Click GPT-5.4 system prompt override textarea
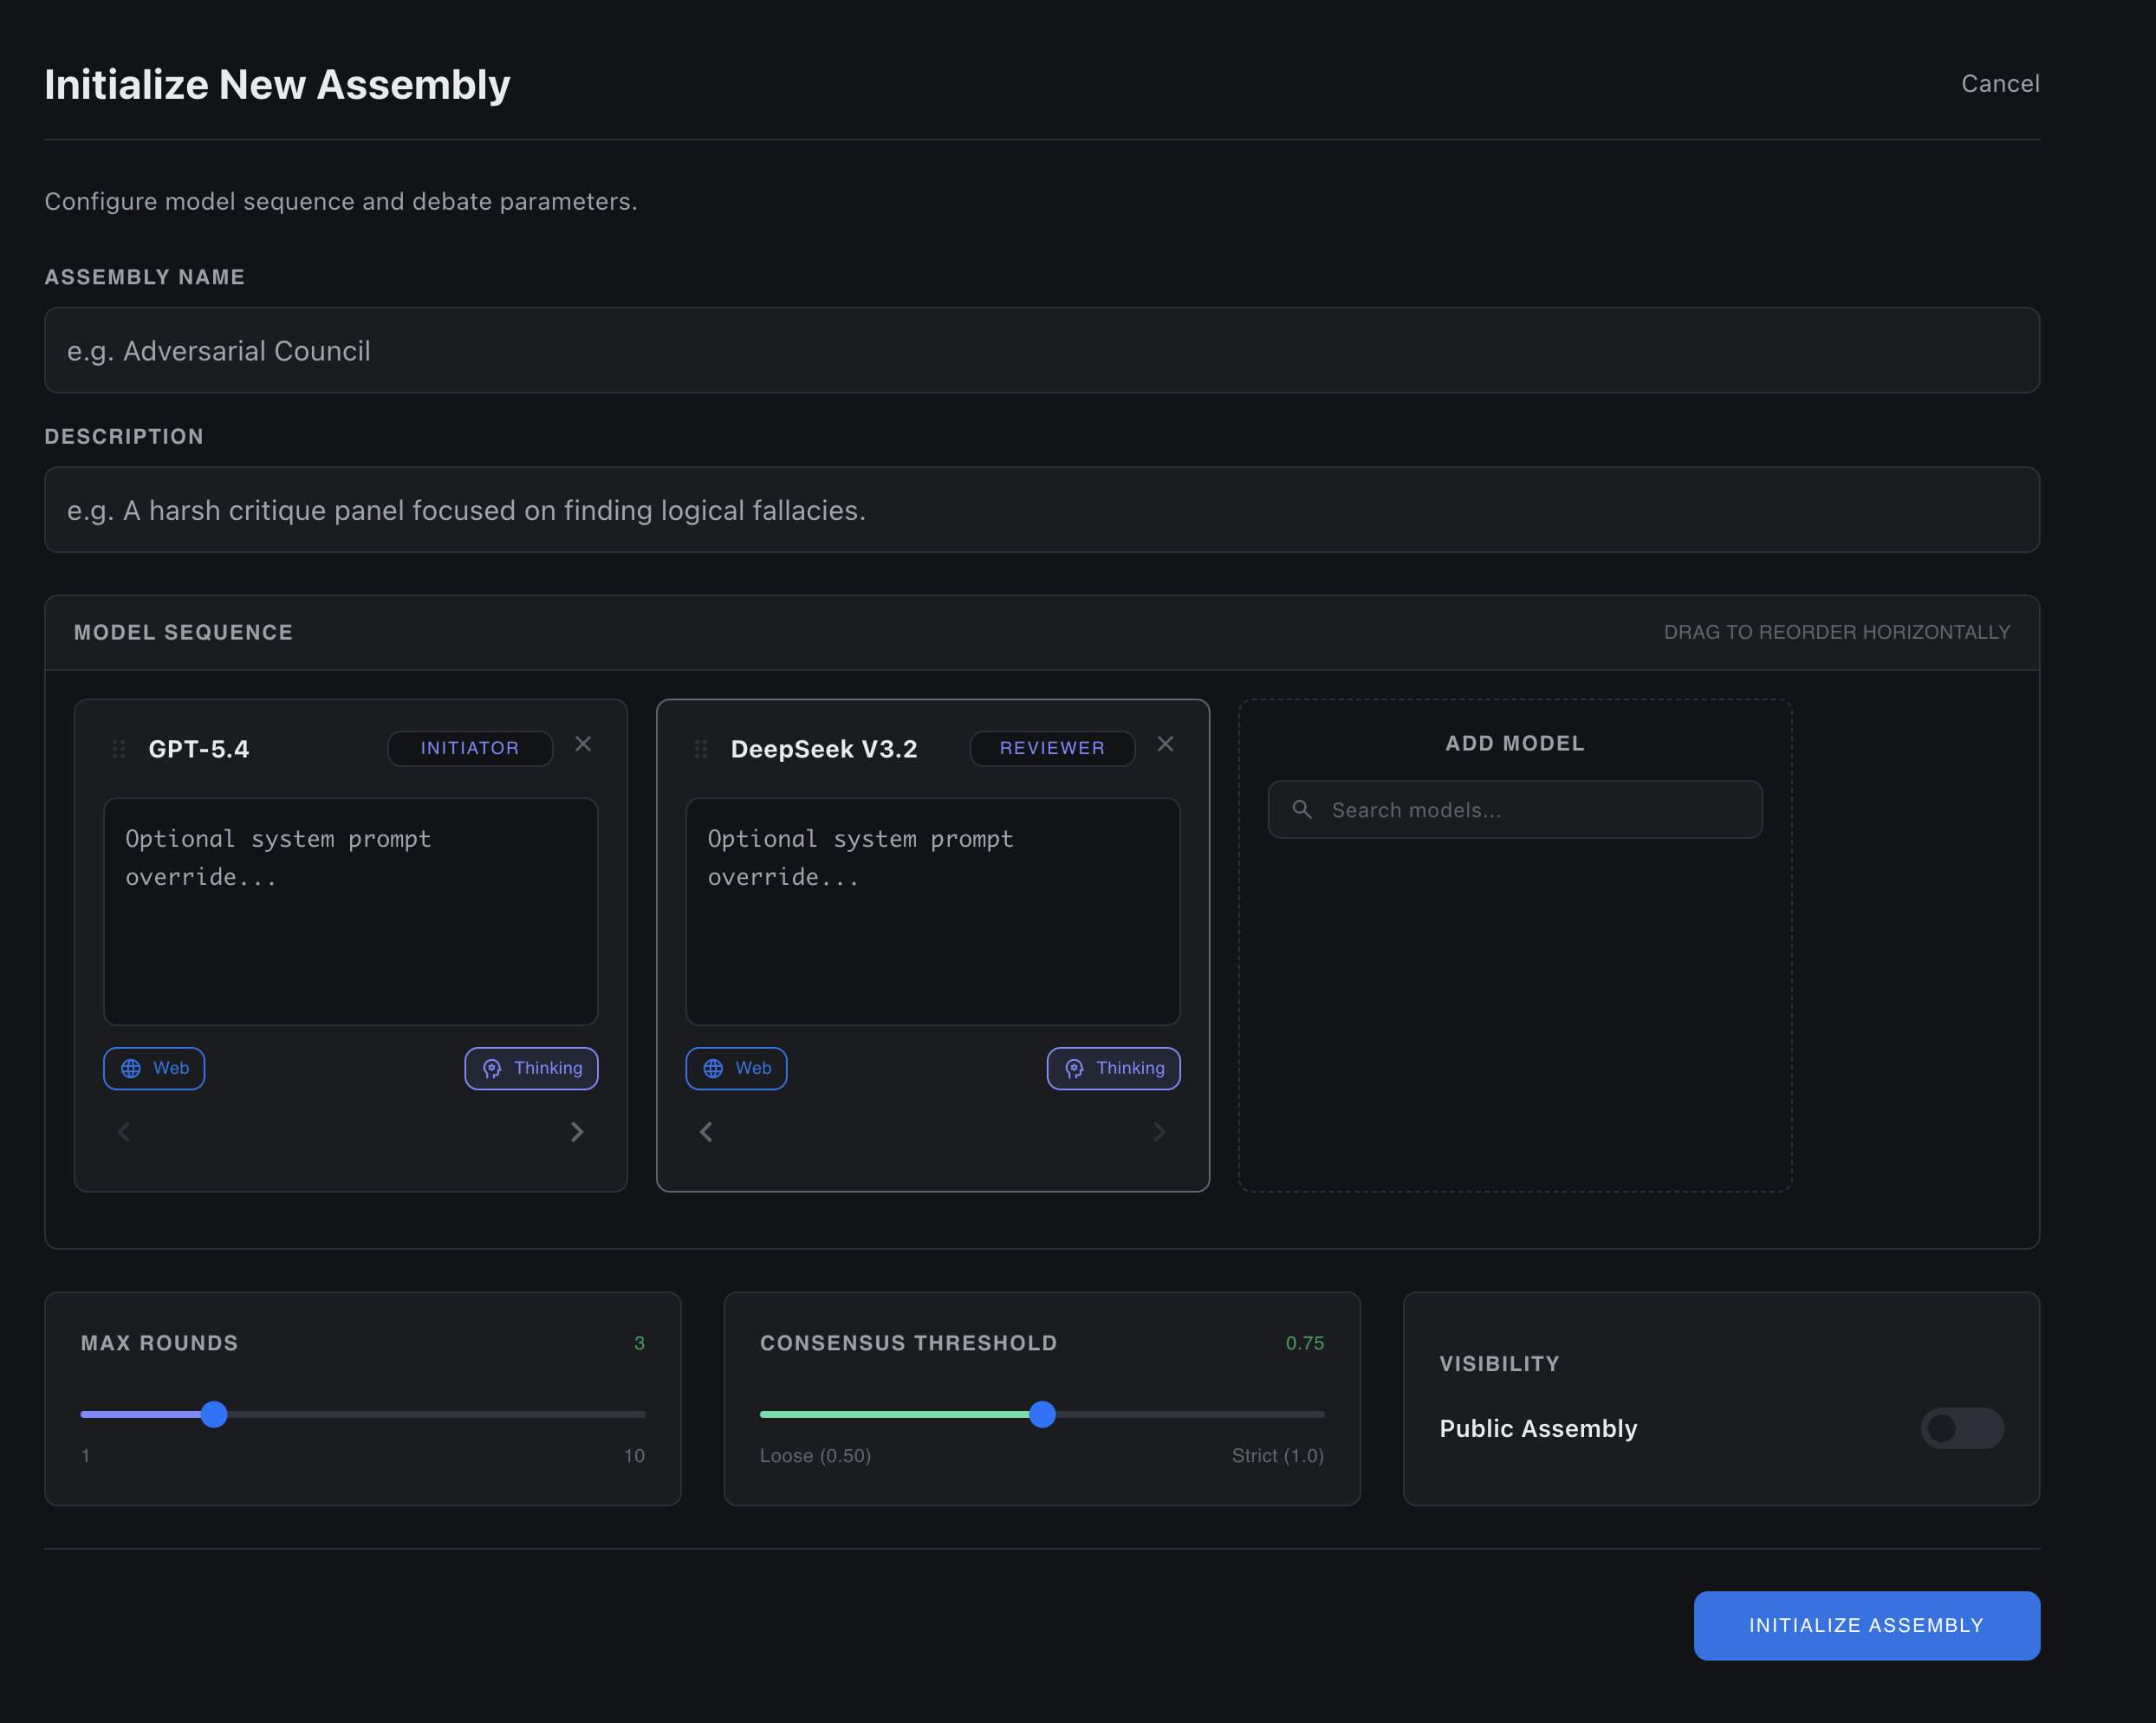 (x=351, y=911)
